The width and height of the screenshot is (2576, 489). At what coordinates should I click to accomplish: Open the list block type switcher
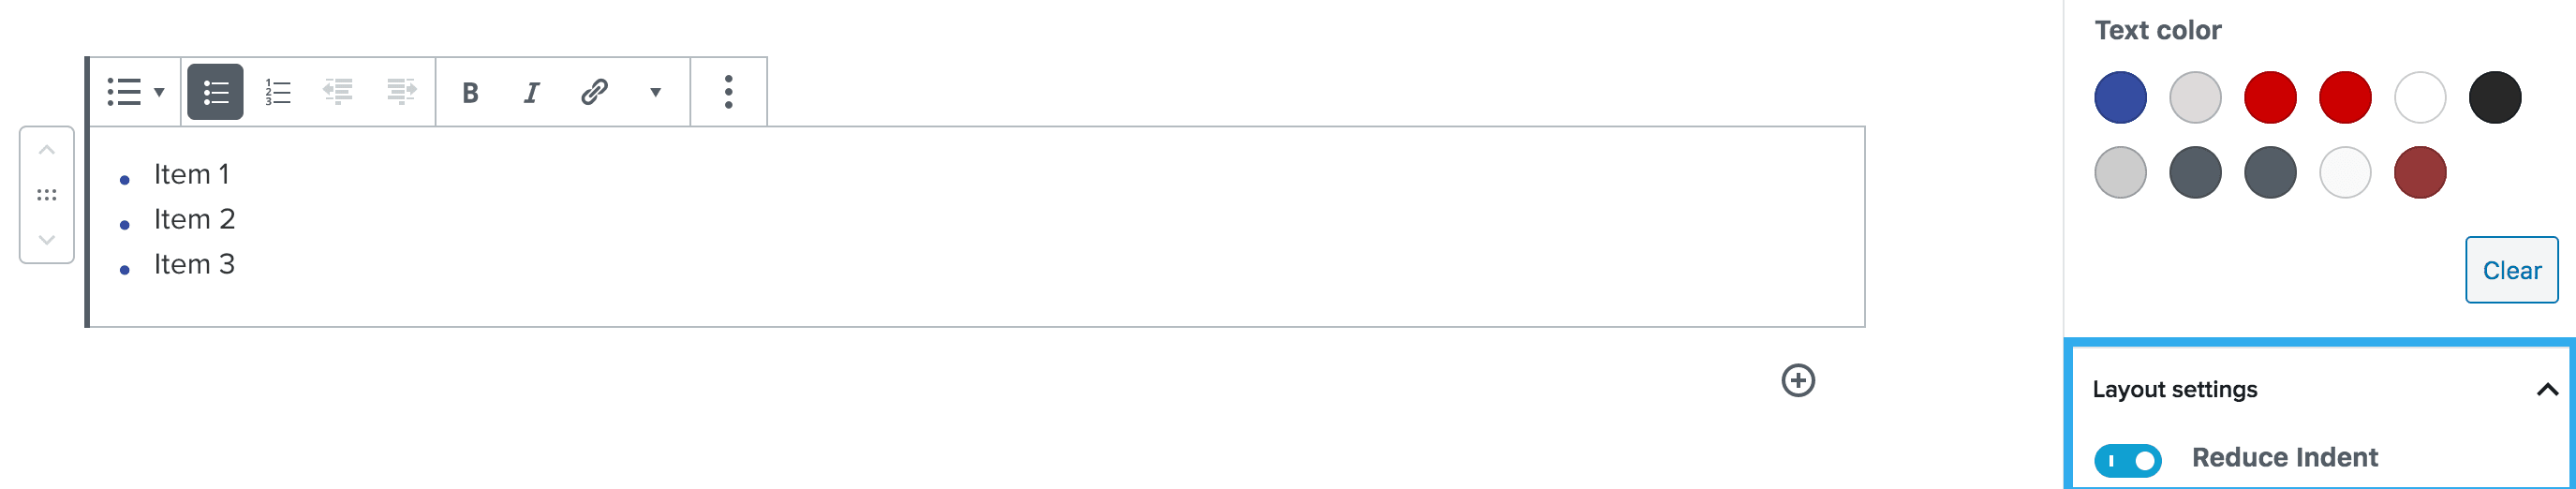point(135,93)
